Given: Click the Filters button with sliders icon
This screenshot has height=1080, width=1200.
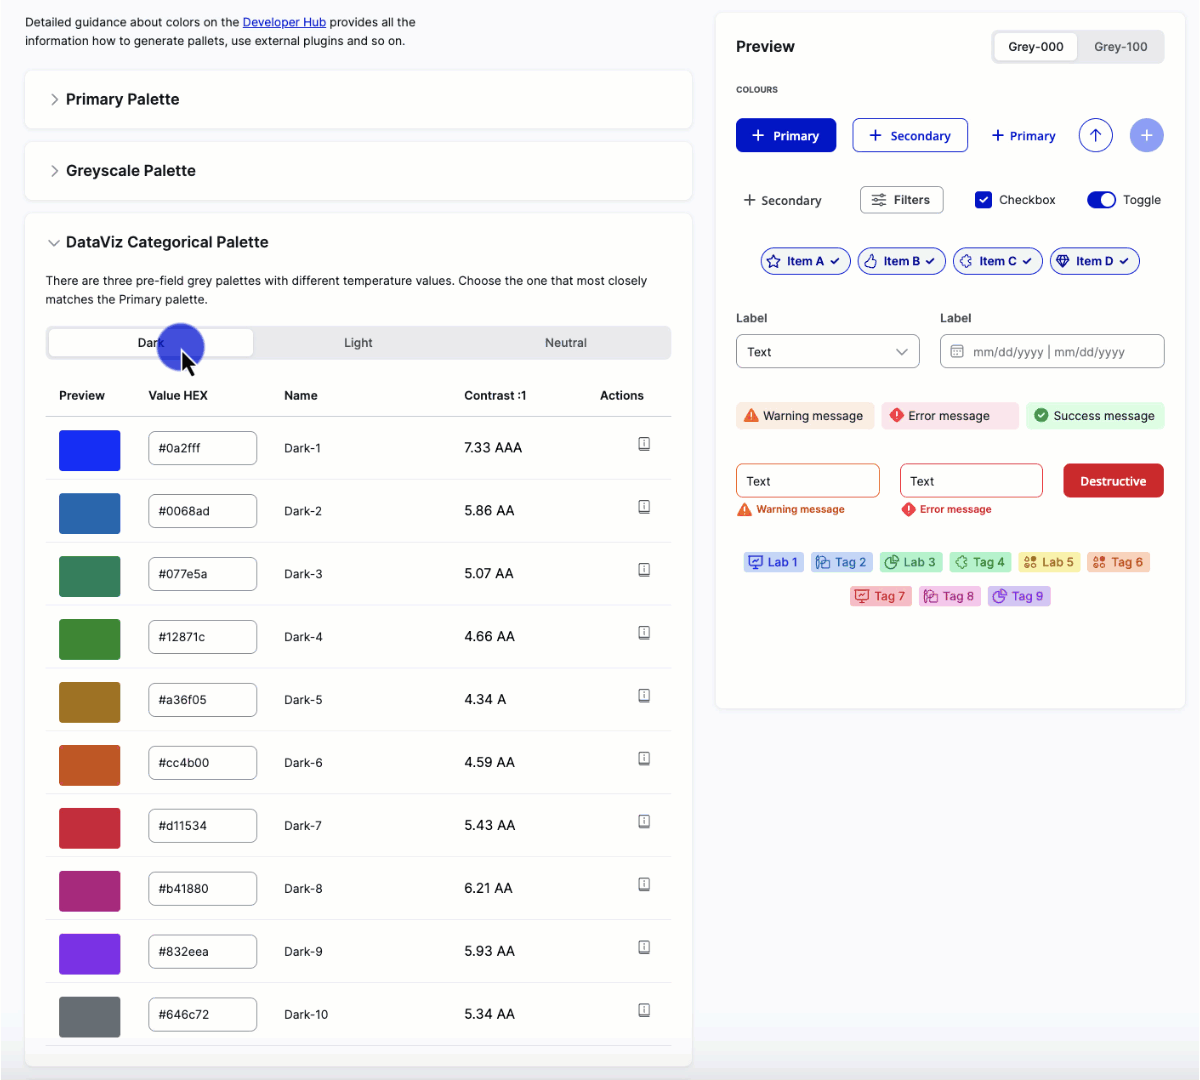Looking at the screenshot, I should pos(901,200).
